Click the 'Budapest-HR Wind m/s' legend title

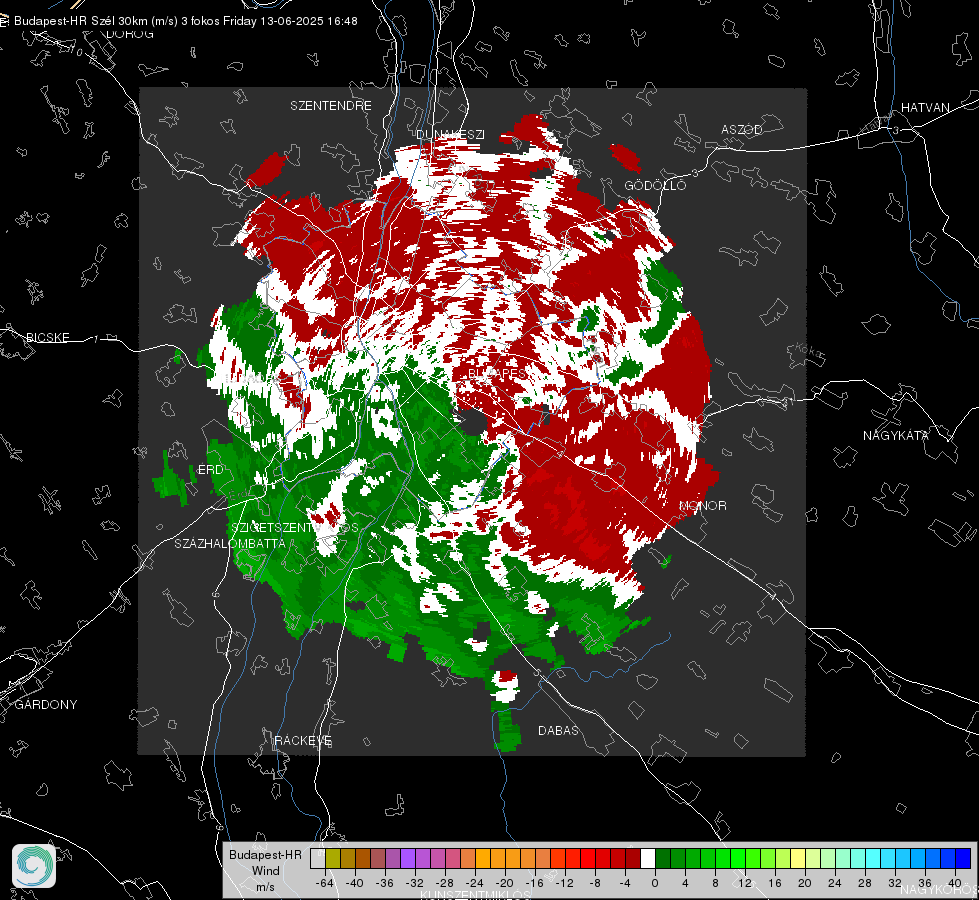point(265,871)
